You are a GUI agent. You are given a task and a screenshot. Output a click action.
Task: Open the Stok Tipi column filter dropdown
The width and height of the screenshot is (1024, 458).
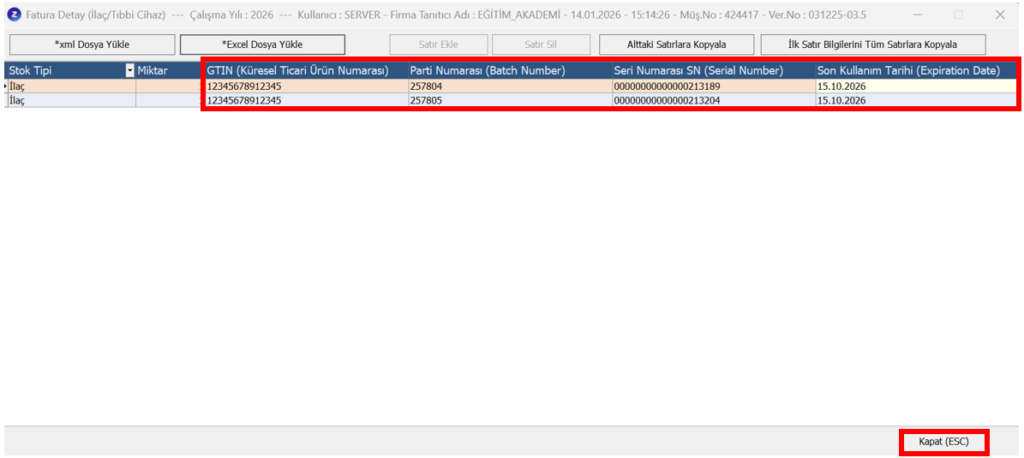pos(130,71)
